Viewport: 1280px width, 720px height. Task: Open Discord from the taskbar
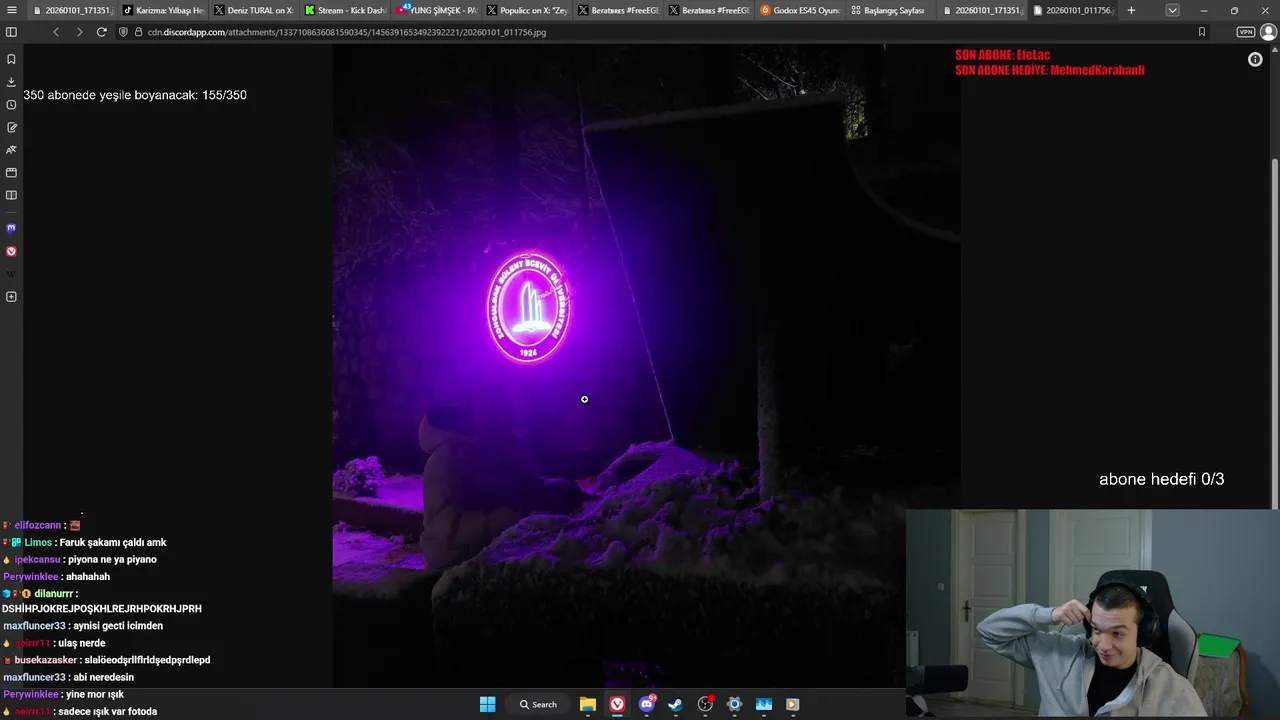(646, 704)
